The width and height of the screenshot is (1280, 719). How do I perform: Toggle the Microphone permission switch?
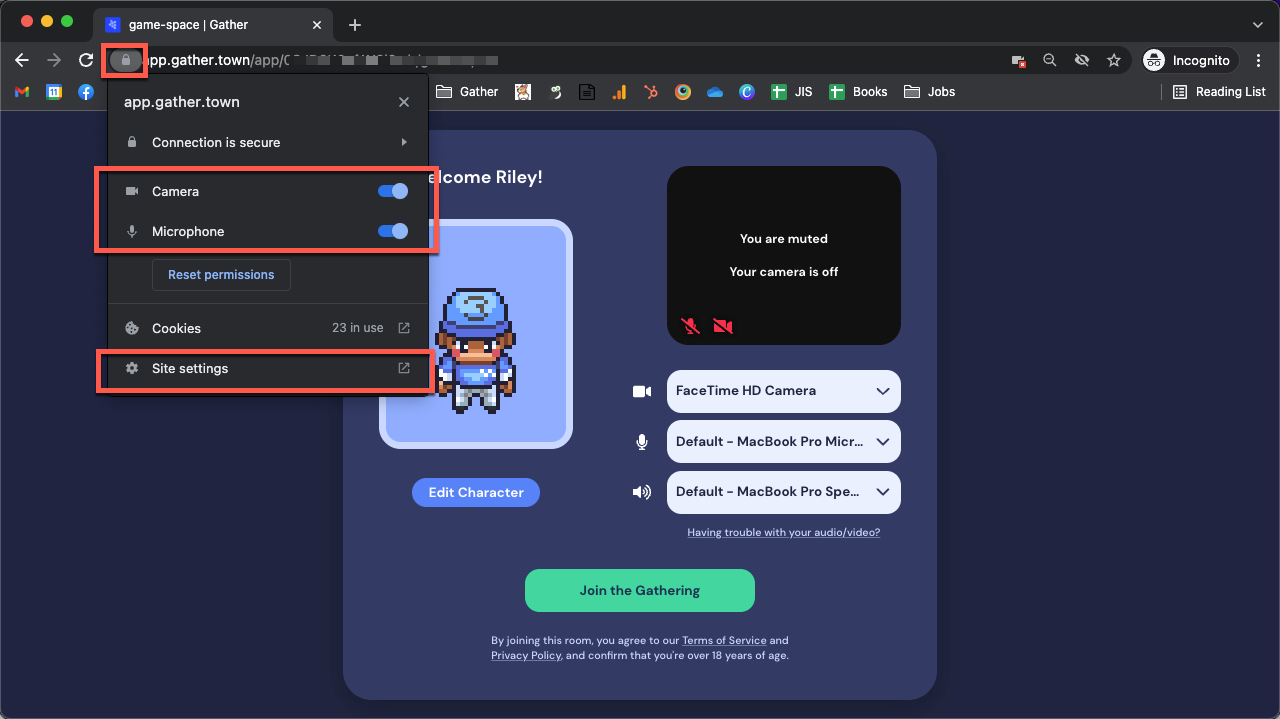tap(393, 231)
